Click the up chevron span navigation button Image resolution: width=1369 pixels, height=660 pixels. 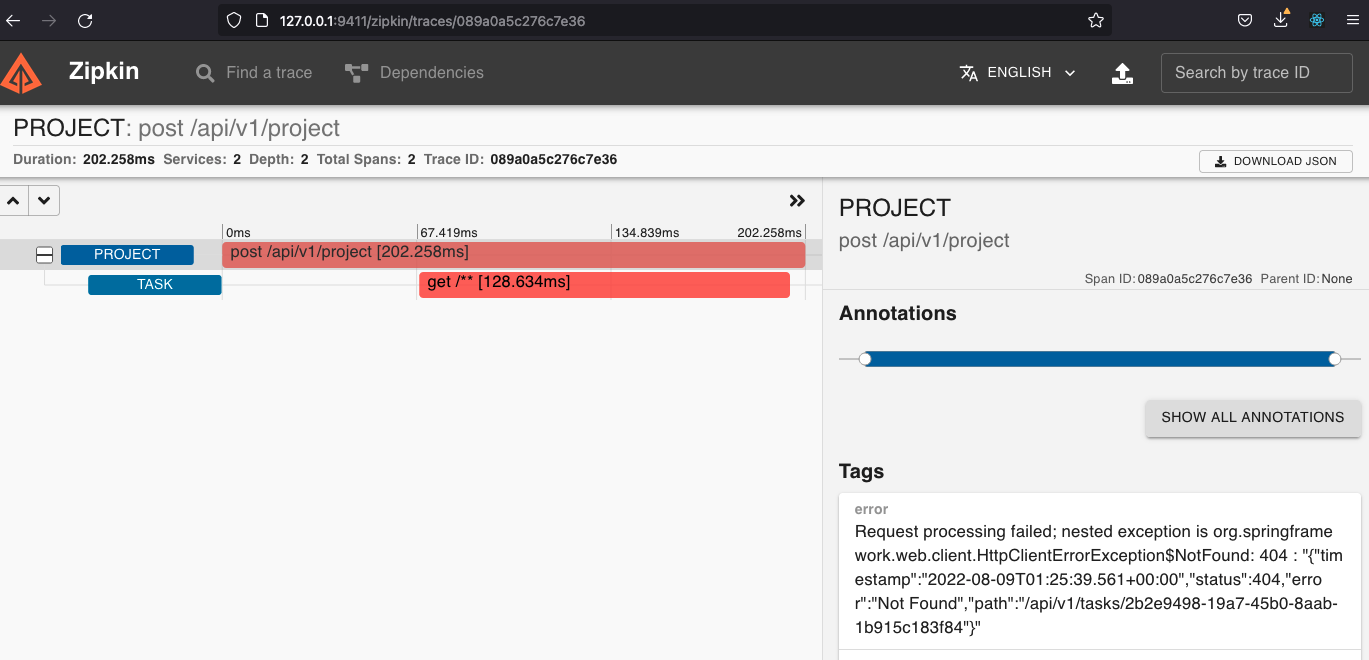14,200
